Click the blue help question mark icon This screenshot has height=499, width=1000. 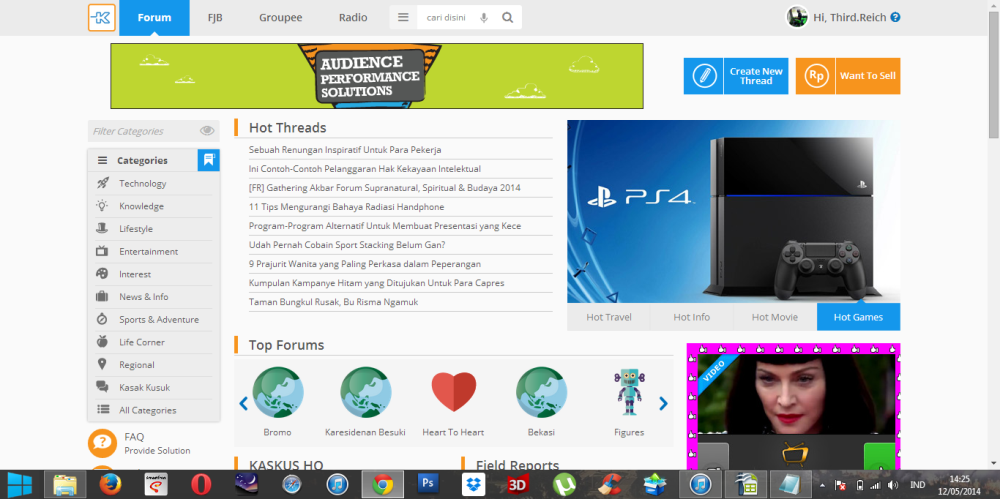click(895, 17)
